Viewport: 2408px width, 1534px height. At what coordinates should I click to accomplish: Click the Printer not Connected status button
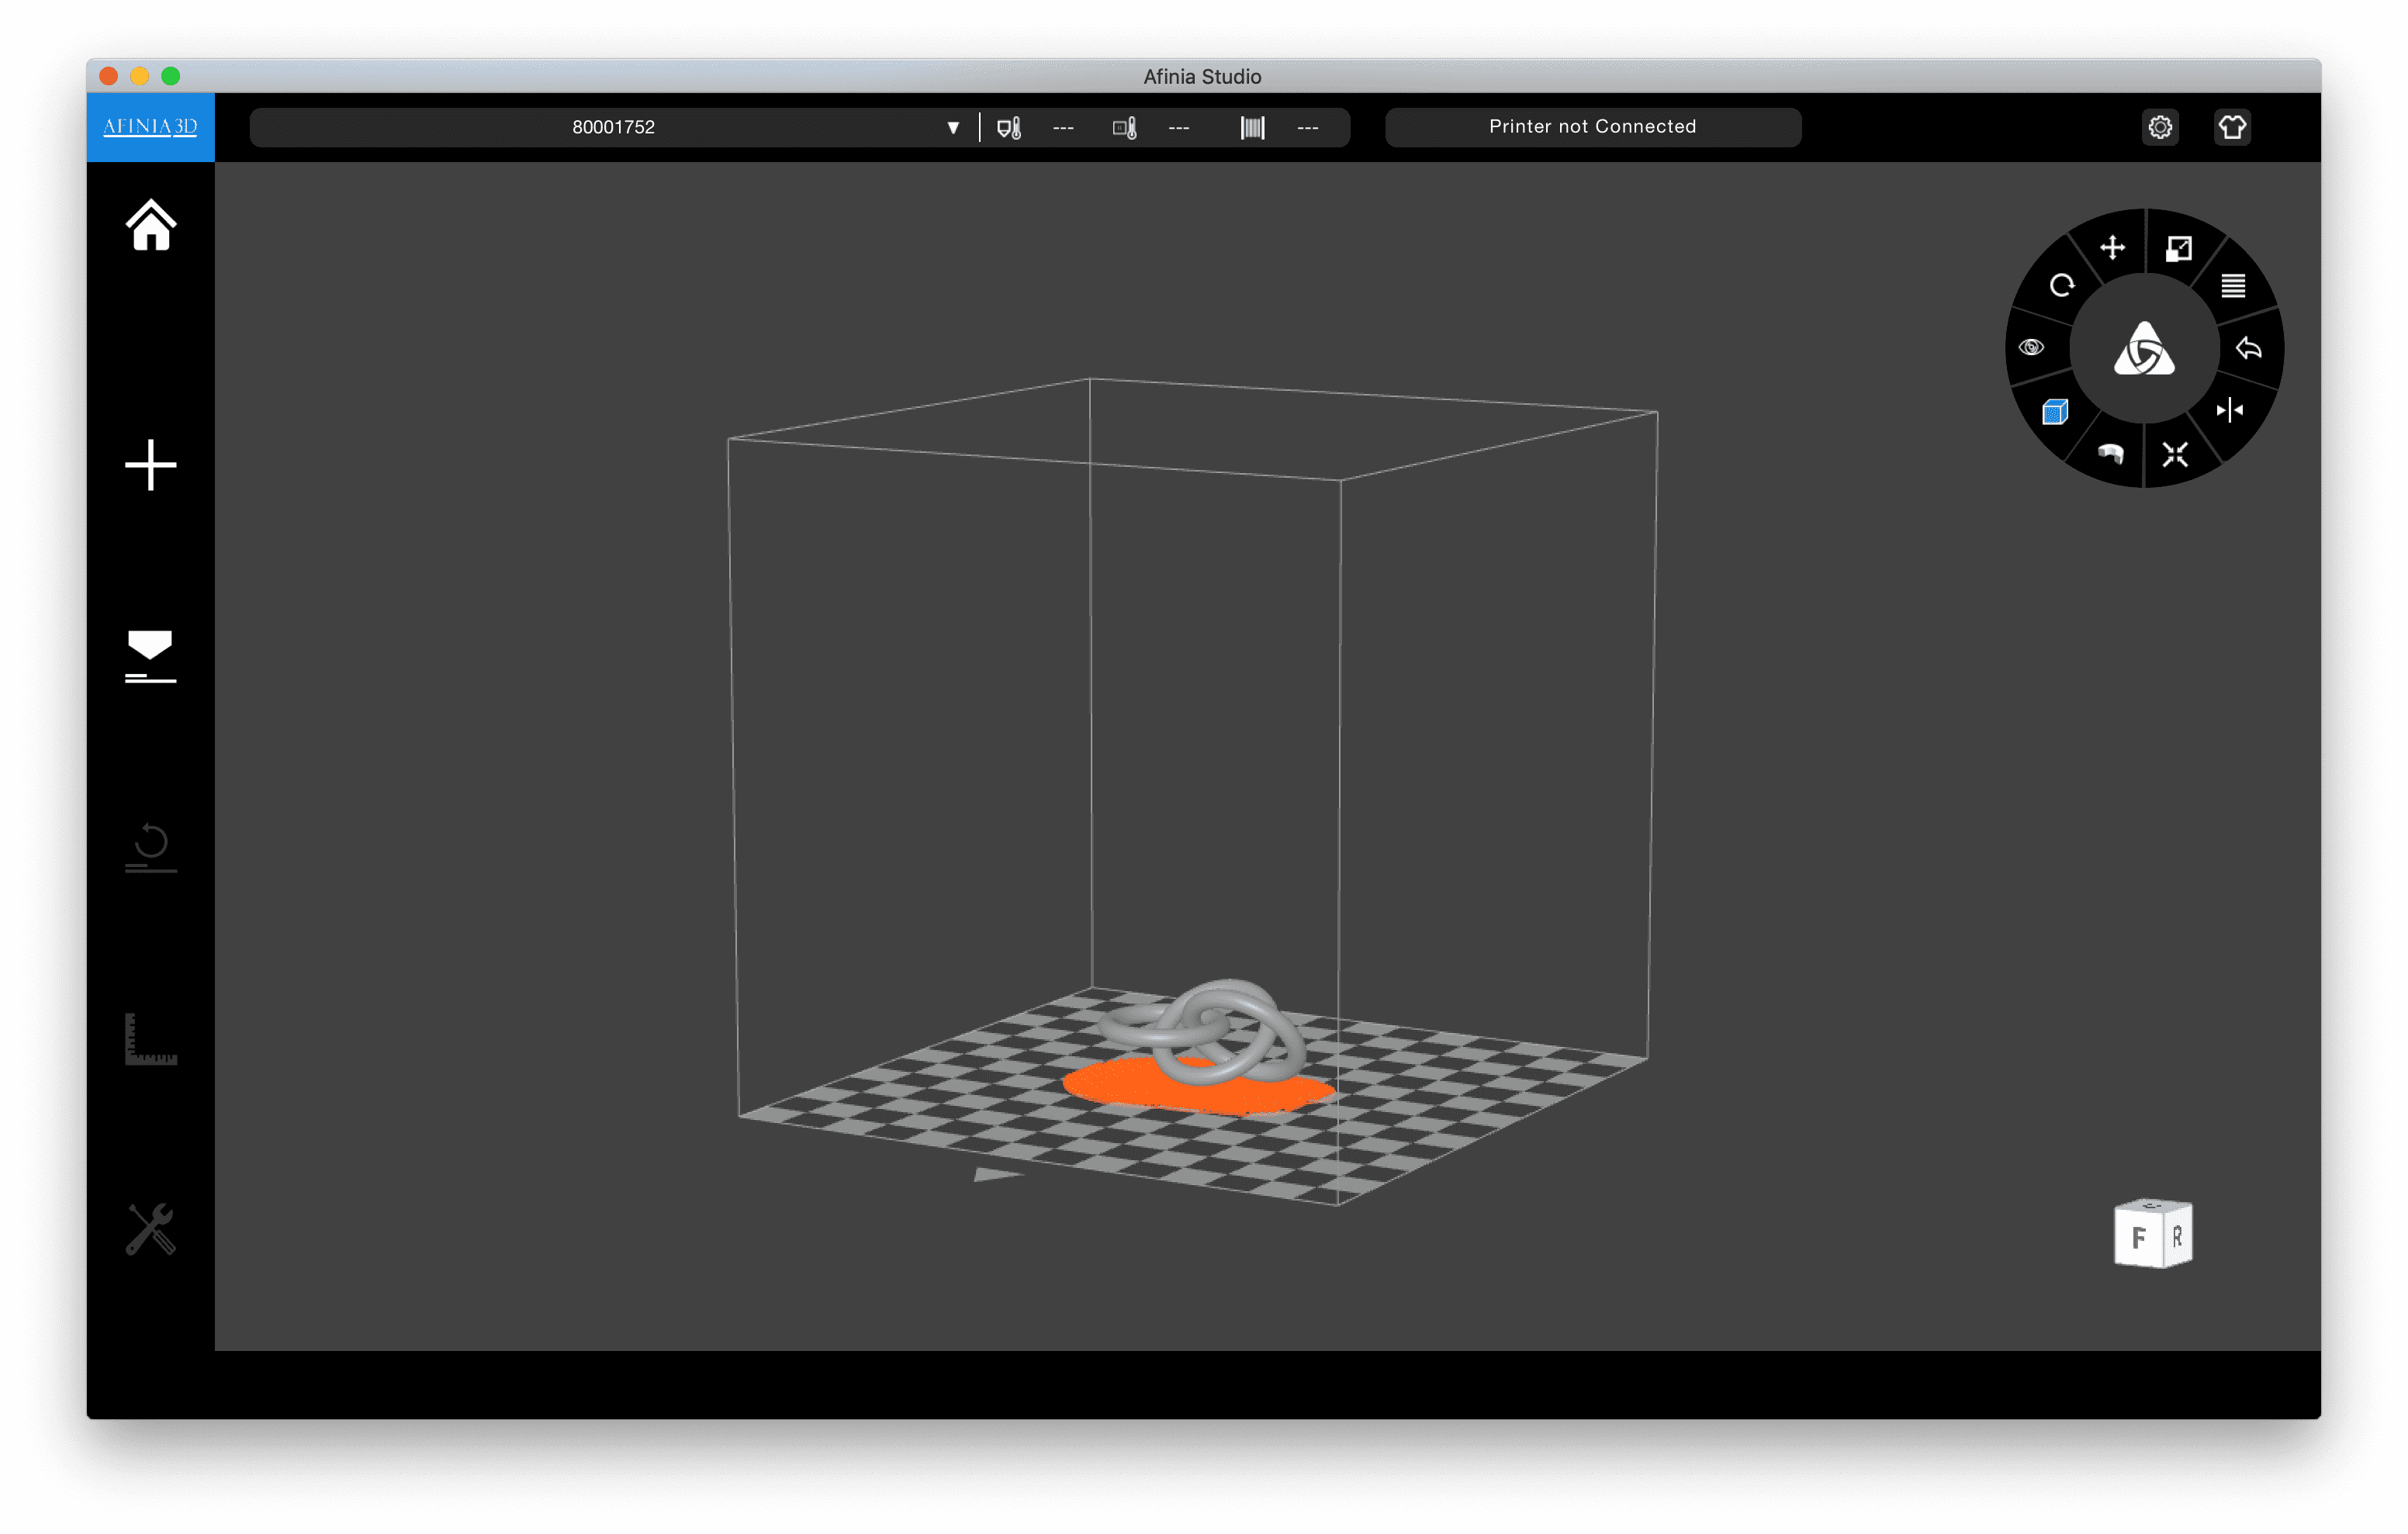tap(1592, 127)
